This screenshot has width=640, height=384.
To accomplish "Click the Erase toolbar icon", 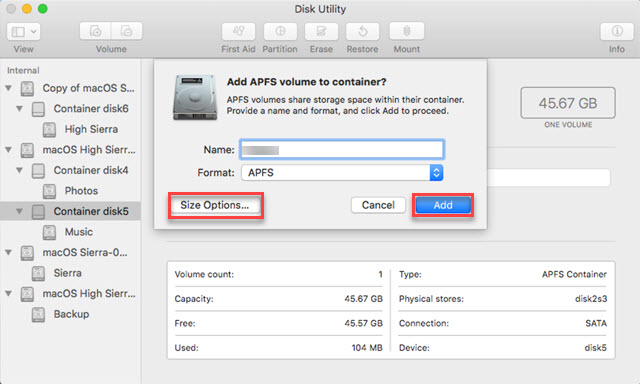I will pos(321,31).
